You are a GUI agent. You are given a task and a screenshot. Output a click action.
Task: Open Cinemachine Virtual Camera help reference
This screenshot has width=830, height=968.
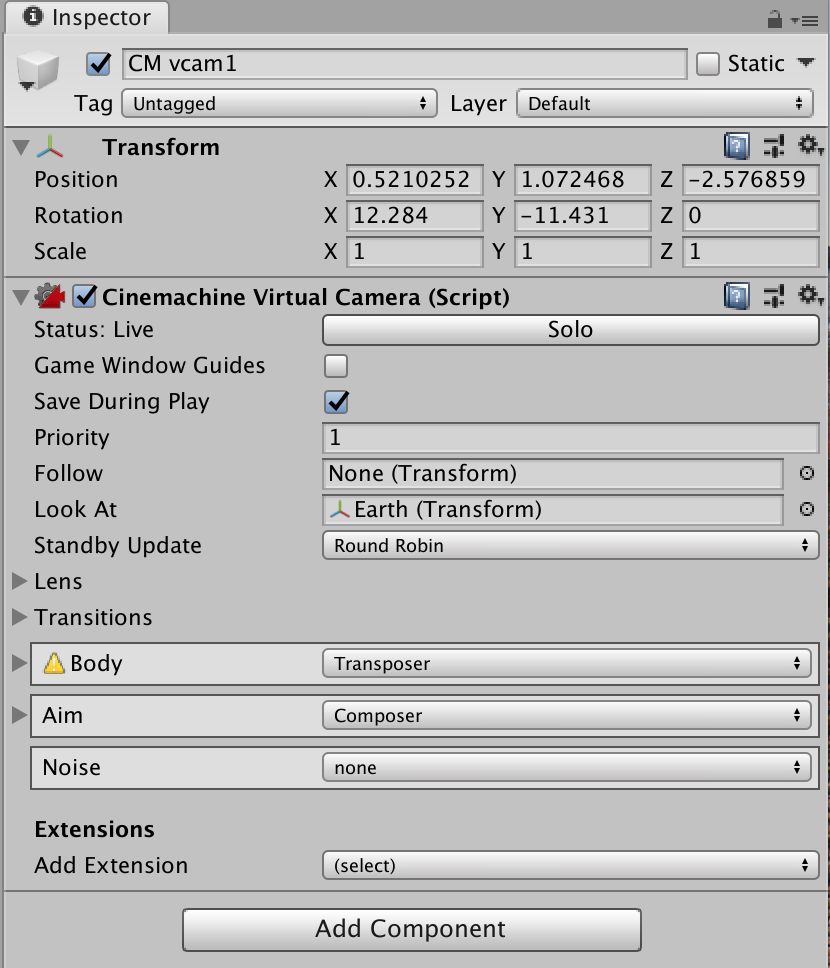[736, 296]
